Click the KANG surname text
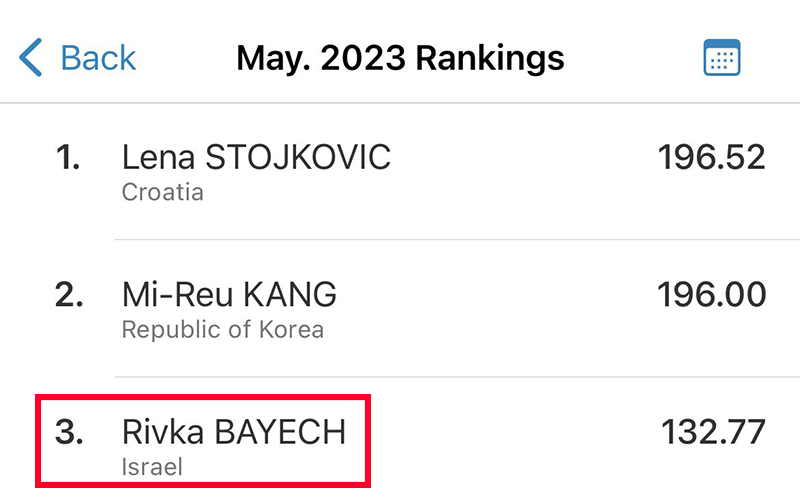 pos(289,294)
